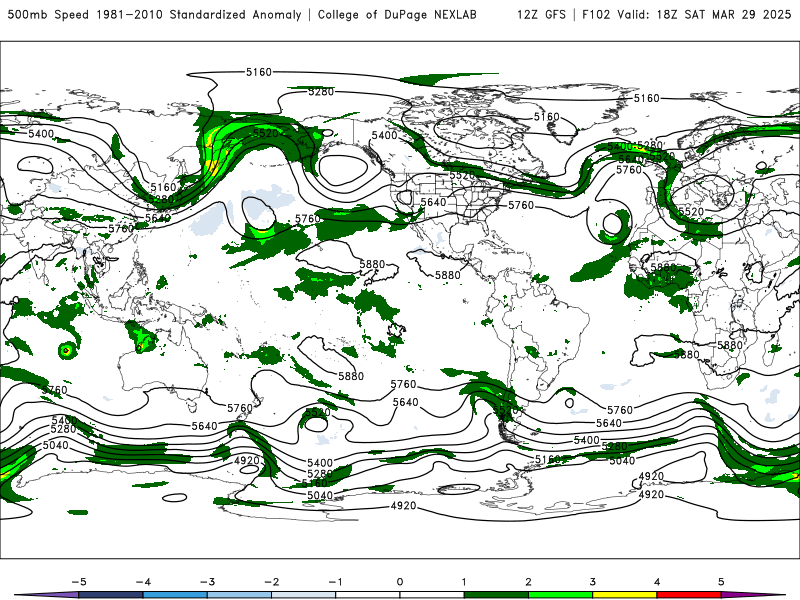Click the '3' colorbar tick label
This screenshot has height=600, width=800.
(593, 582)
